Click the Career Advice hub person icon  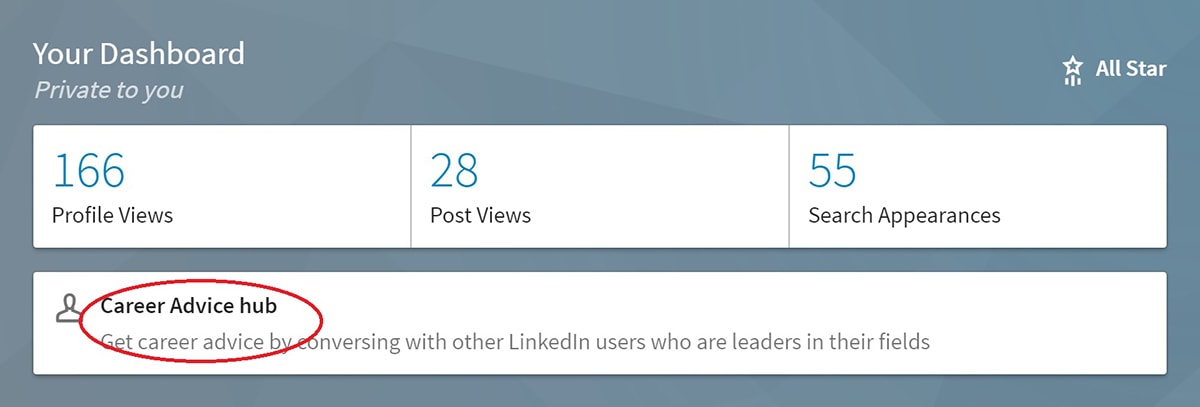[x=69, y=308]
